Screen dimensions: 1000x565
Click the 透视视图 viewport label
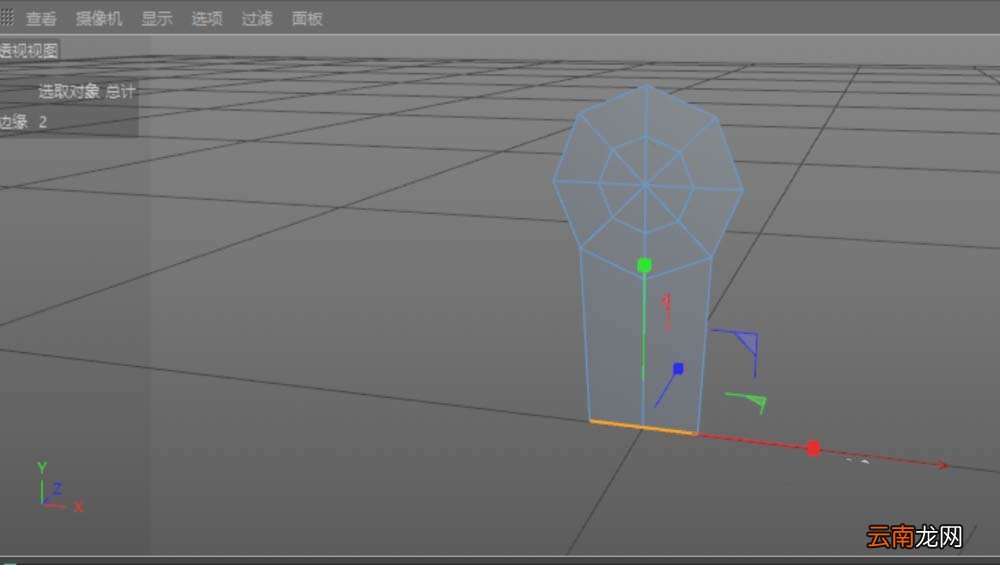click(29, 50)
